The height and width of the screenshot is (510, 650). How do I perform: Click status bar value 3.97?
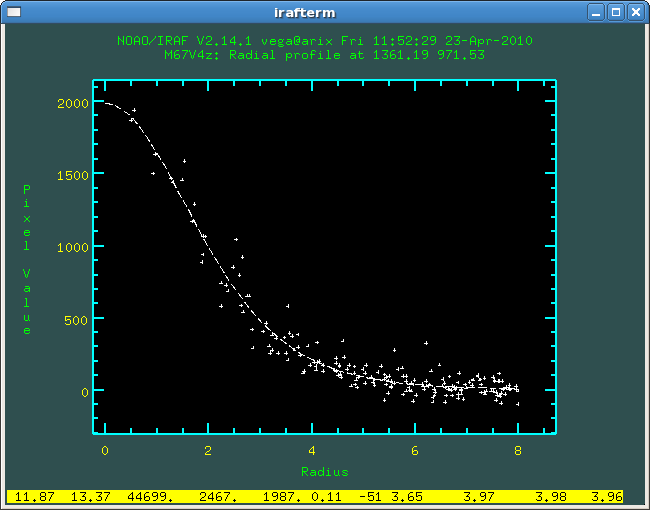[479, 496]
